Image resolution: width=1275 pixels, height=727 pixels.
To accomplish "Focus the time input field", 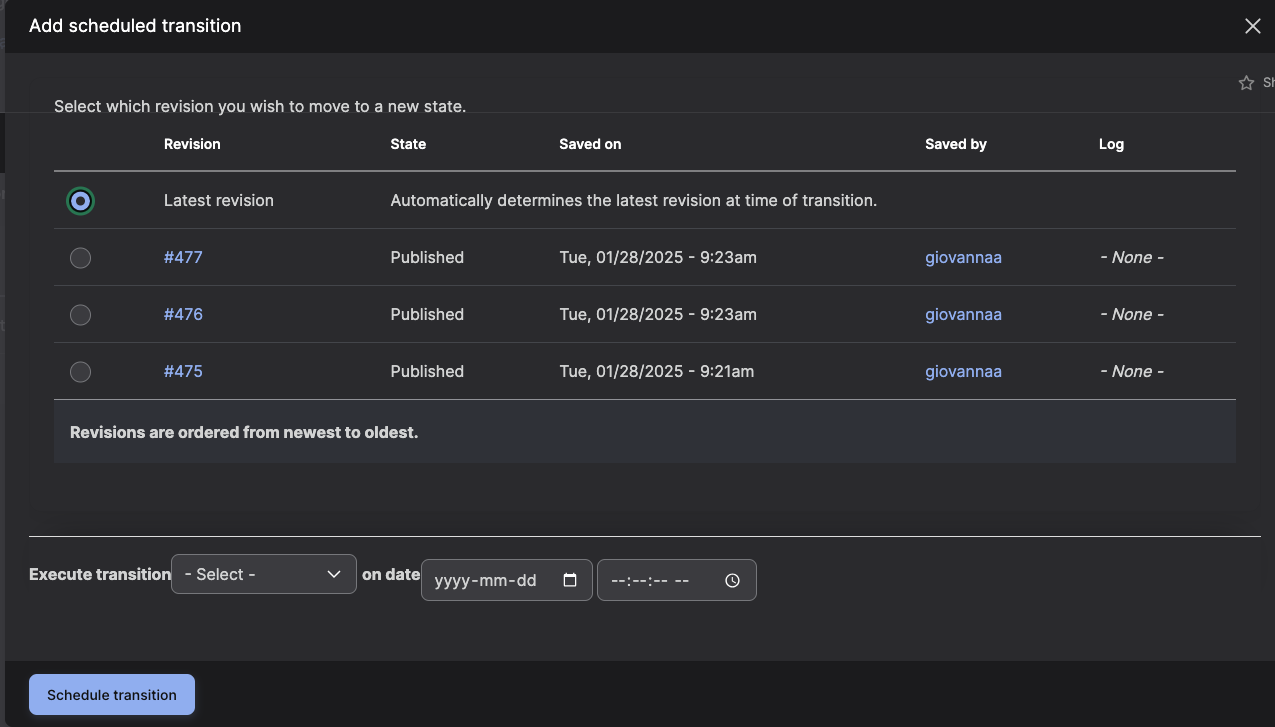I will (677, 580).
